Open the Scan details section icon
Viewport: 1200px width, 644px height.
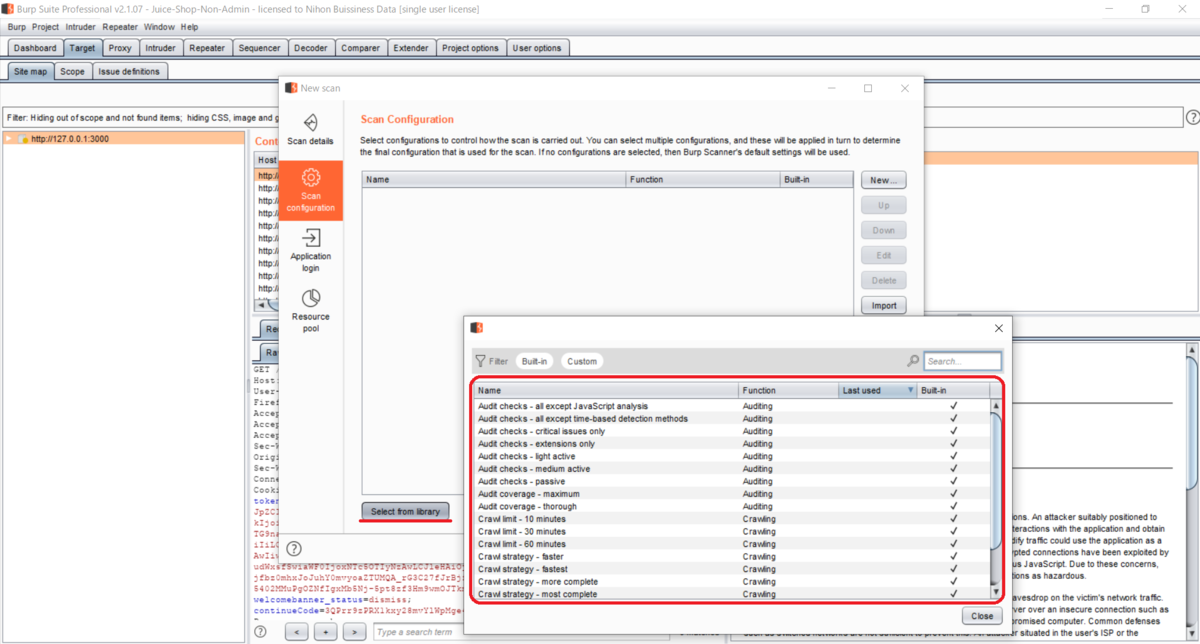coord(311,123)
